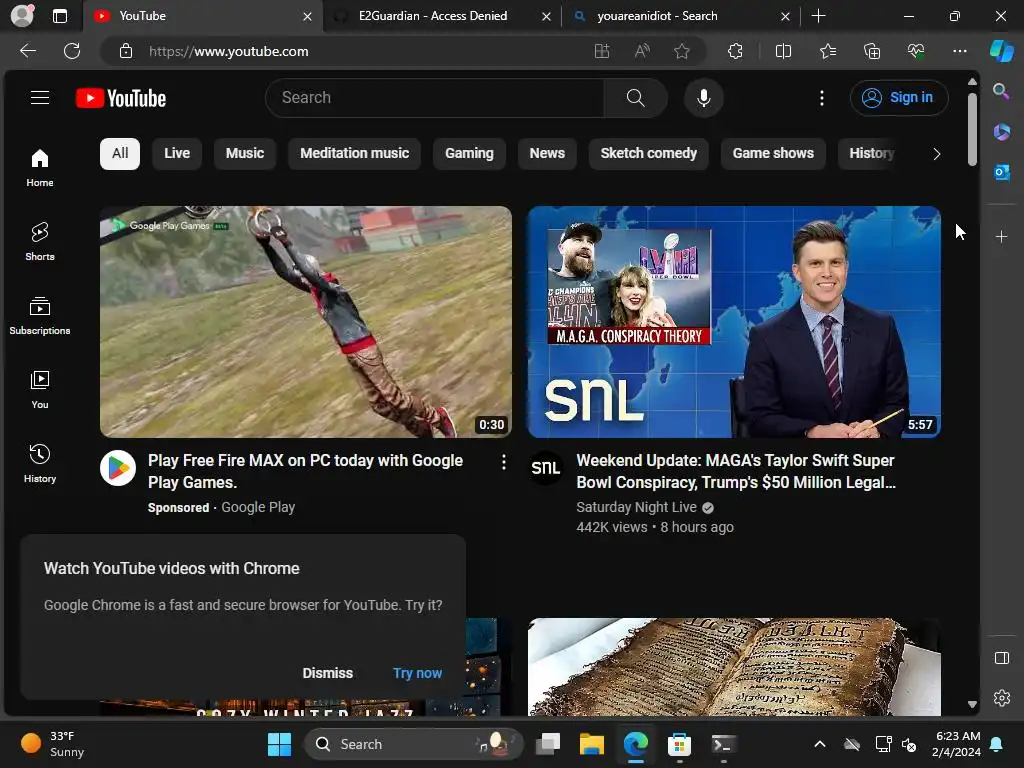Open History from the sidebar
Viewport: 1024px width, 768px height.
(40, 464)
